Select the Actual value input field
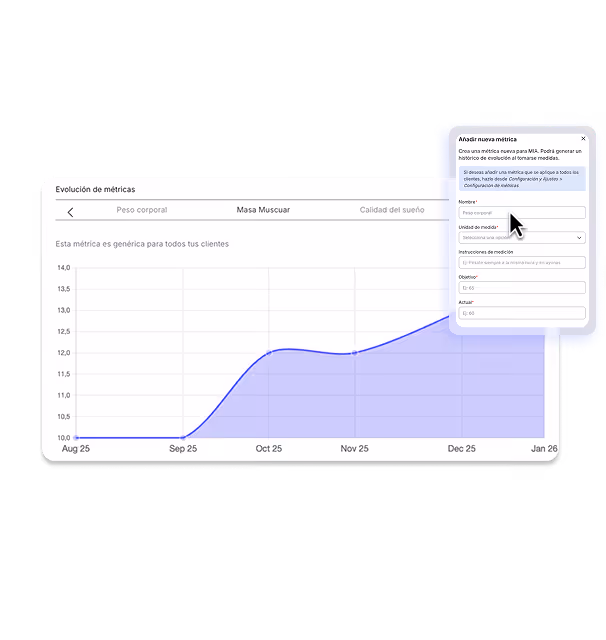 (x=522, y=313)
